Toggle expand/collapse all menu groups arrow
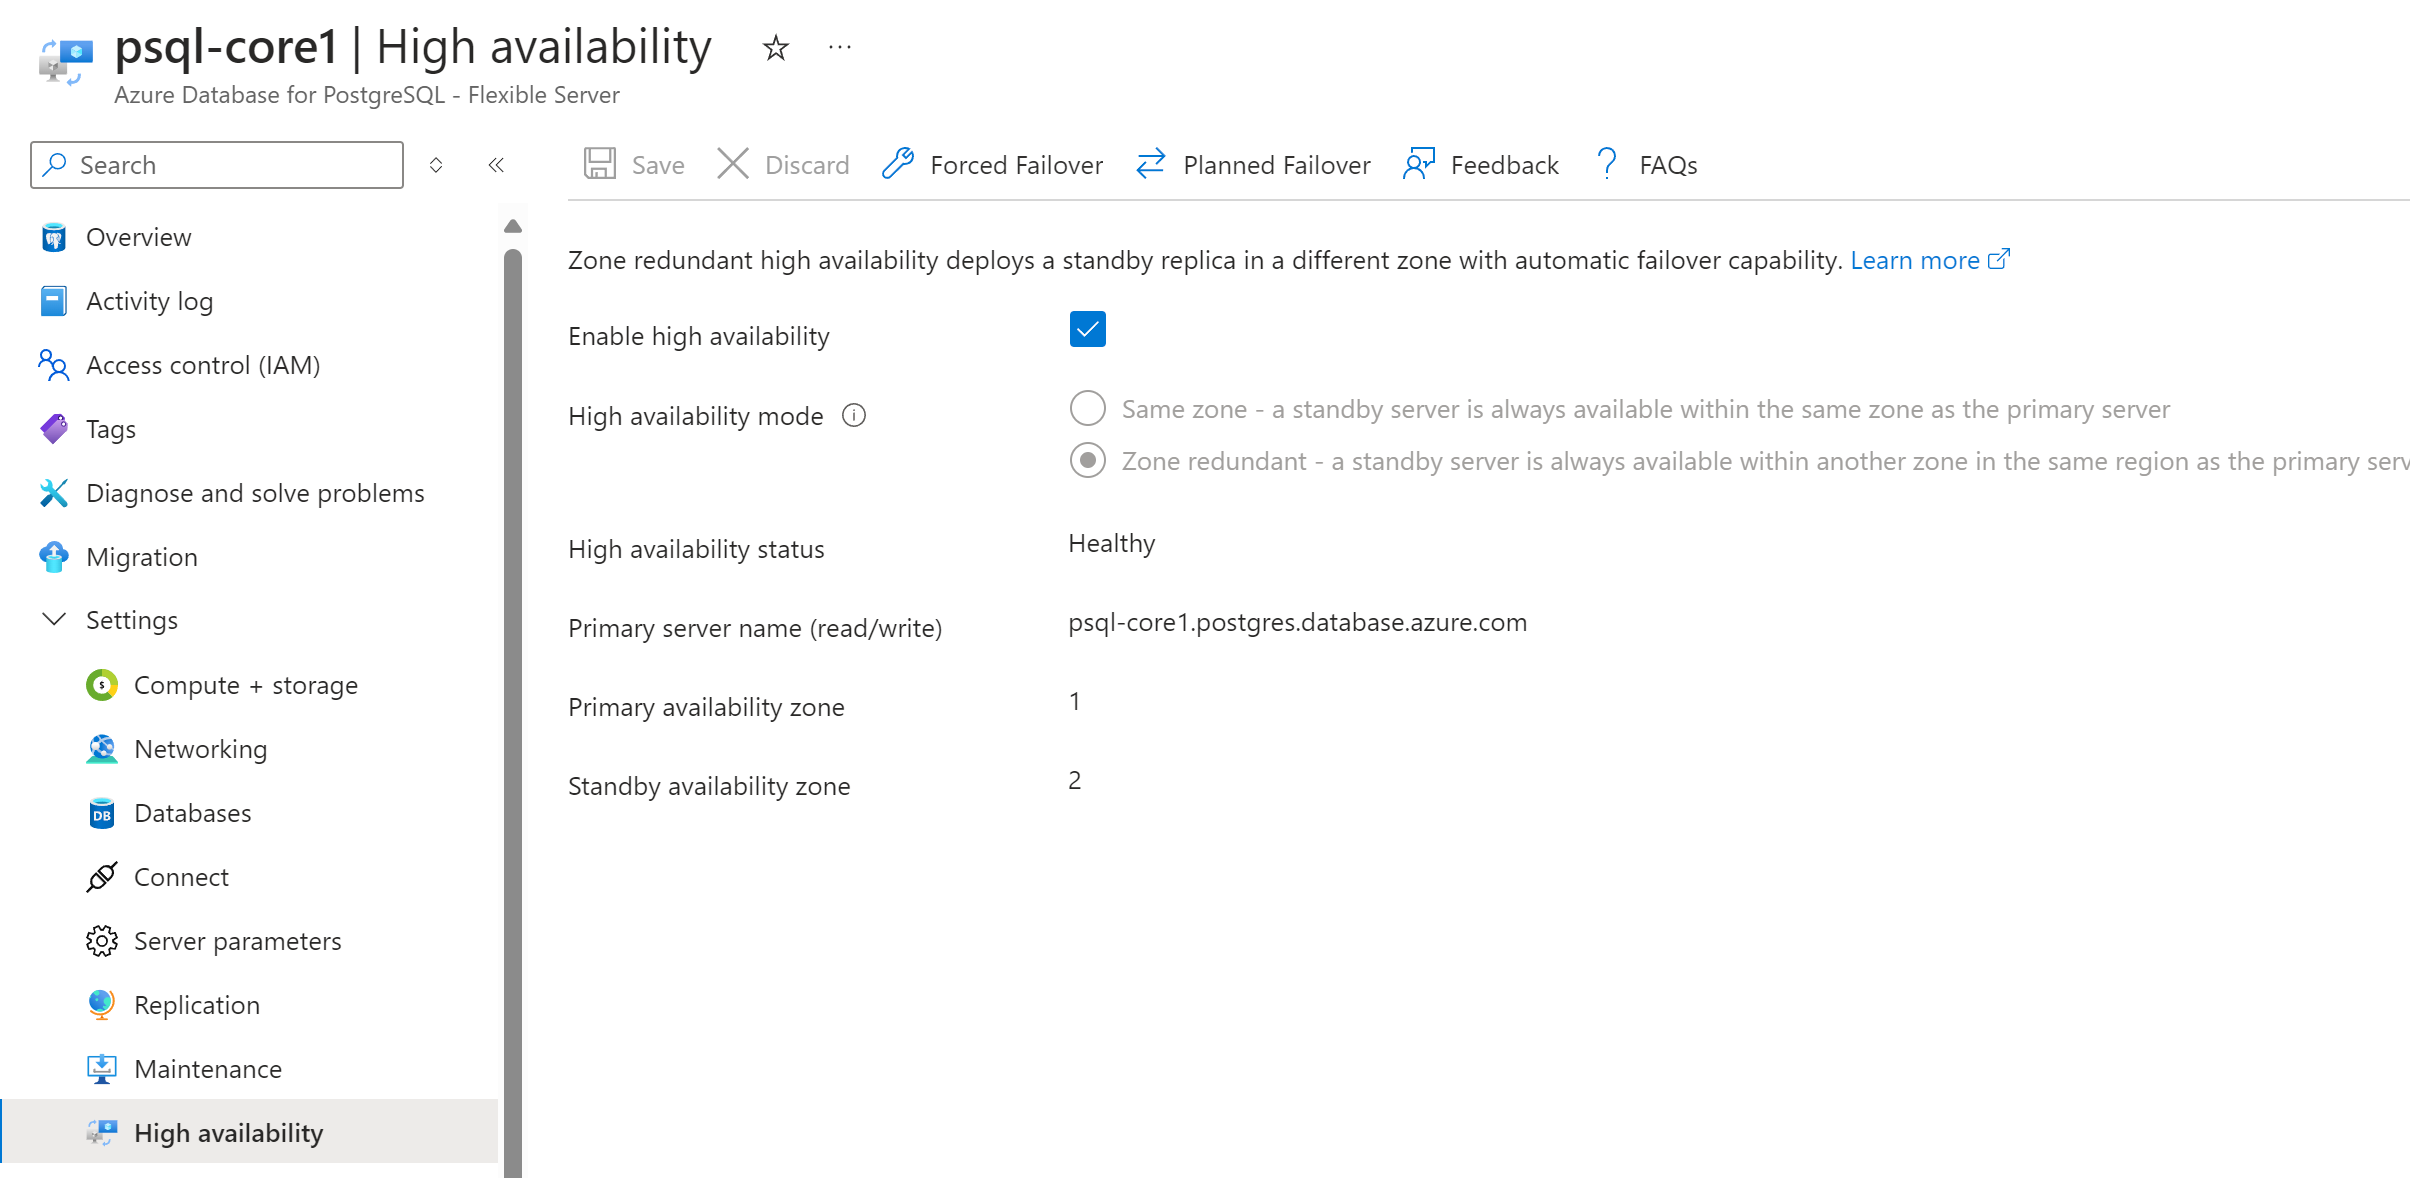This screenshot has width=2410, height=1178. [x=436, y=165]
